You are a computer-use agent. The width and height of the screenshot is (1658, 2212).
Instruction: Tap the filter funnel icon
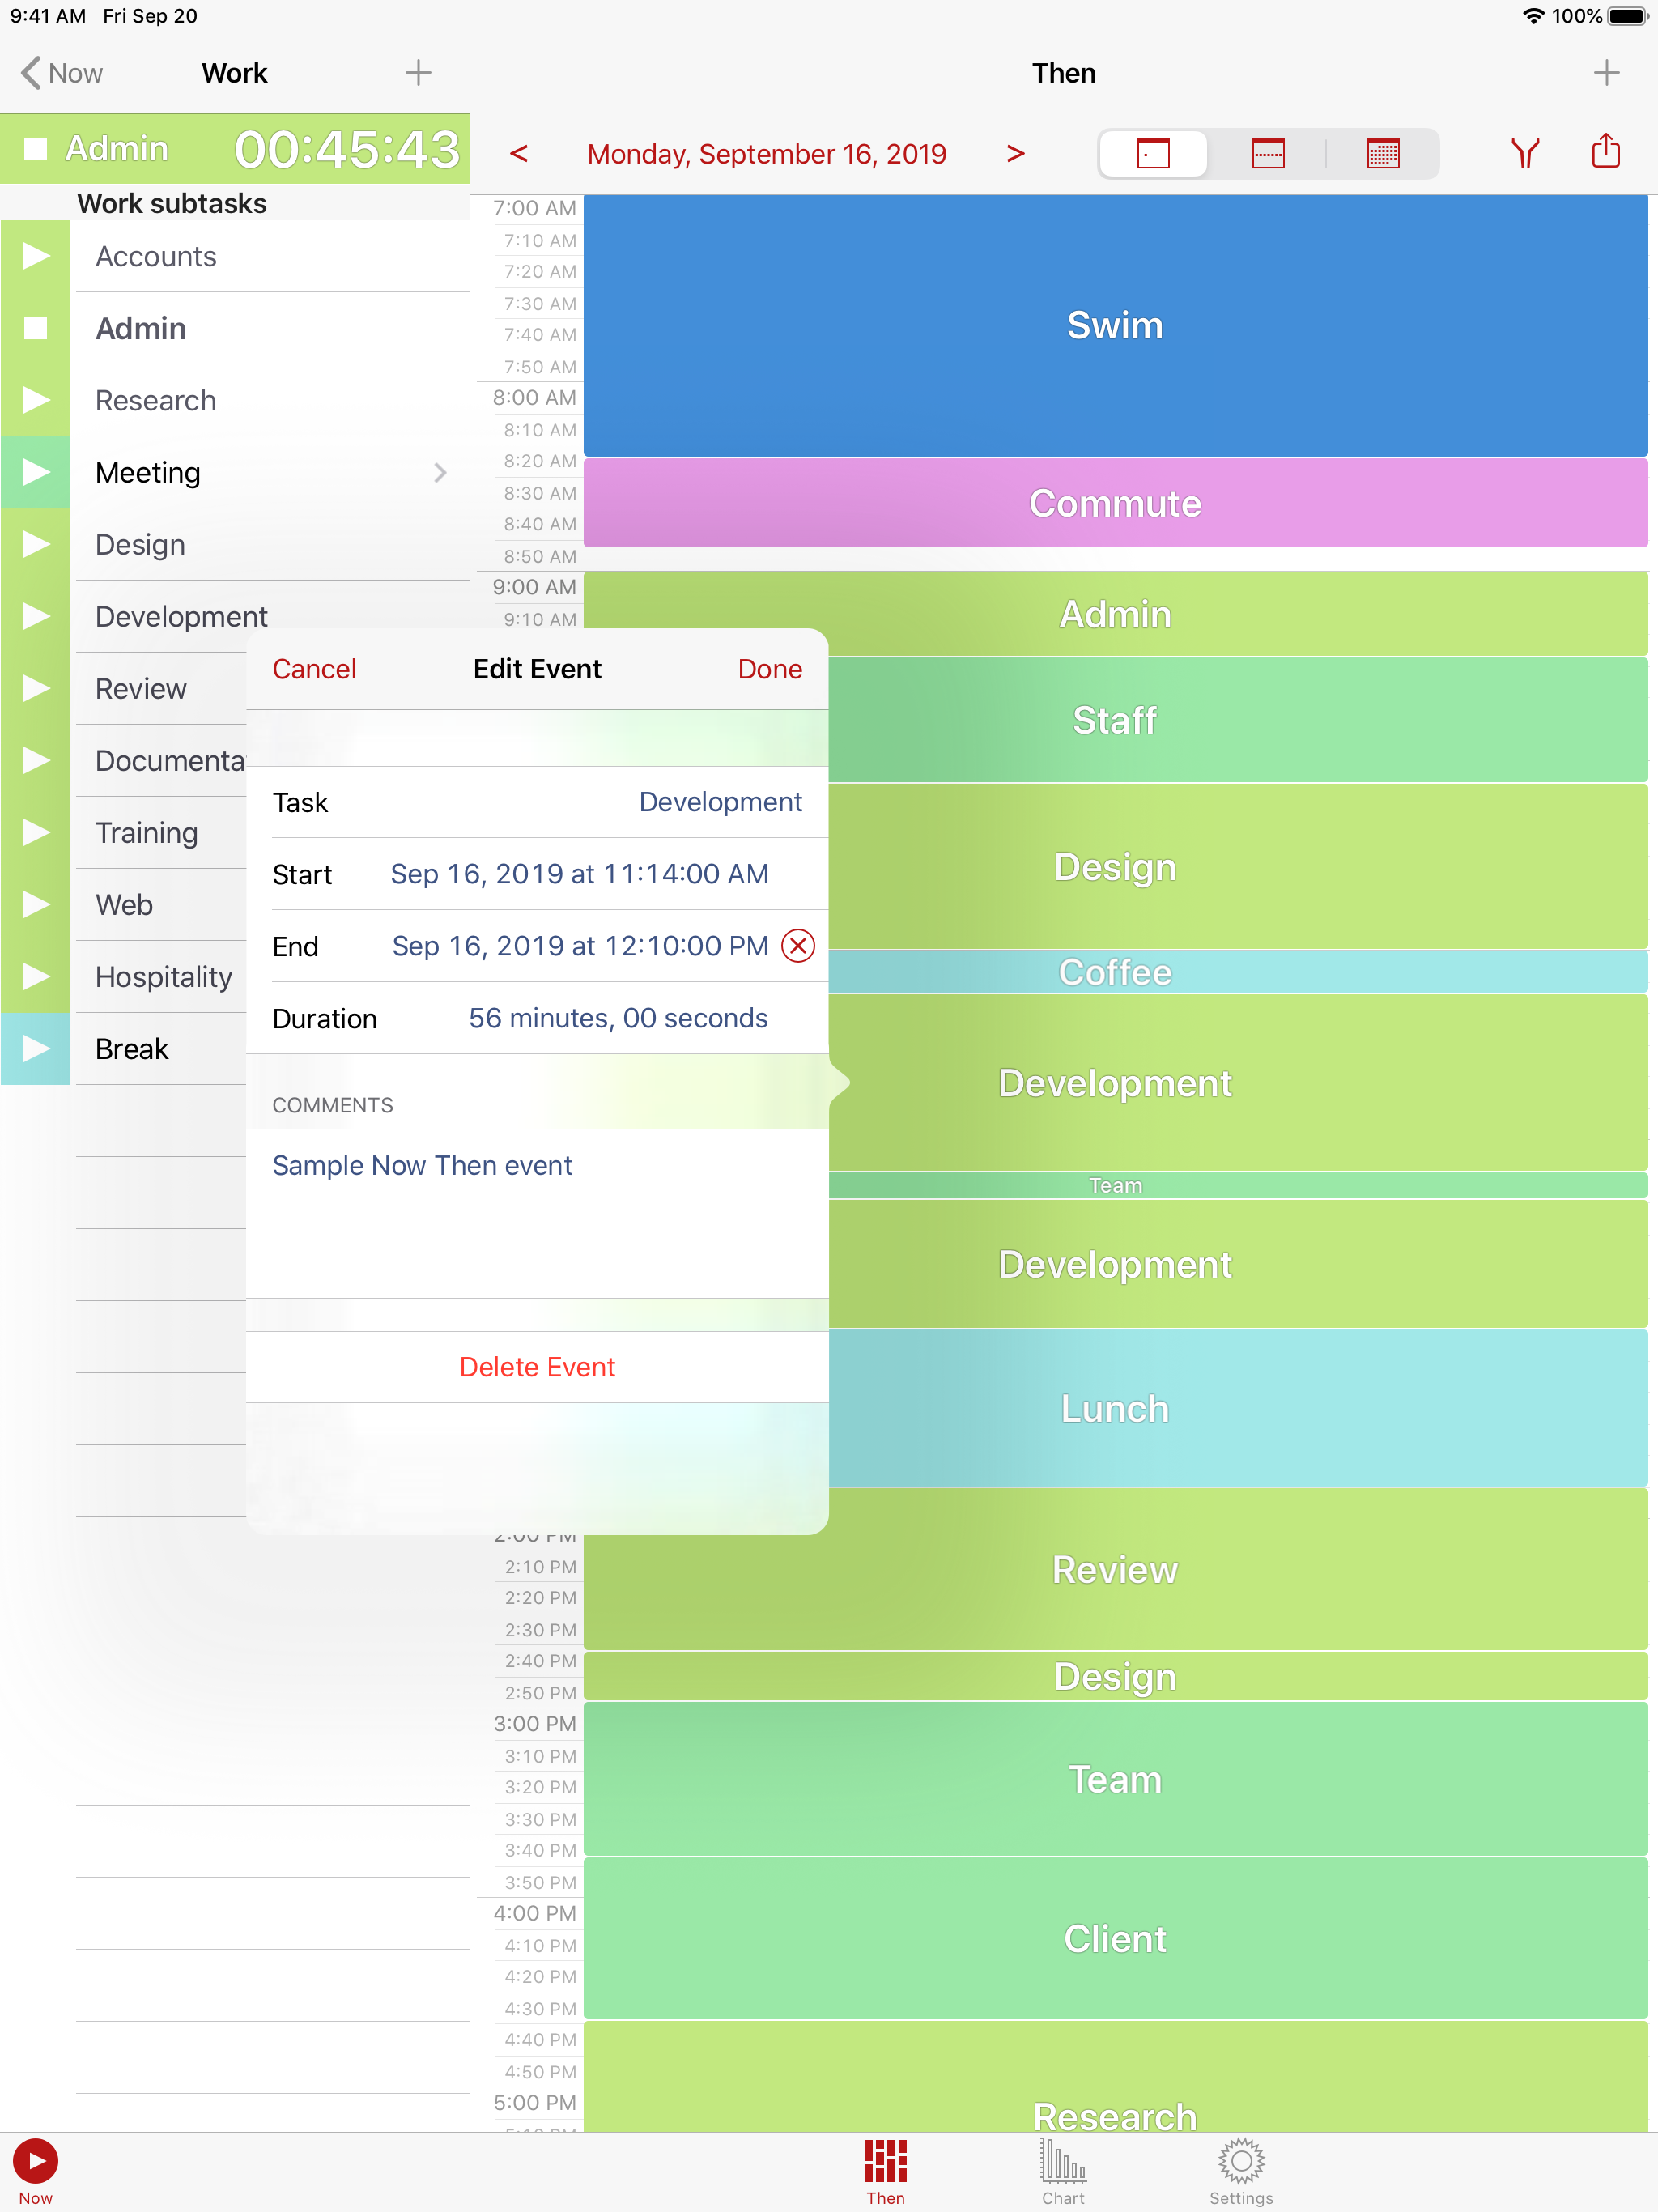tap(1524, 153)
